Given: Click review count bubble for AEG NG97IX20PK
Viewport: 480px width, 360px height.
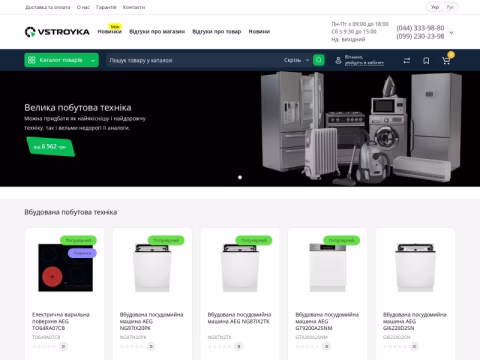Looking at the screenshot, I should tap(151, 346).
